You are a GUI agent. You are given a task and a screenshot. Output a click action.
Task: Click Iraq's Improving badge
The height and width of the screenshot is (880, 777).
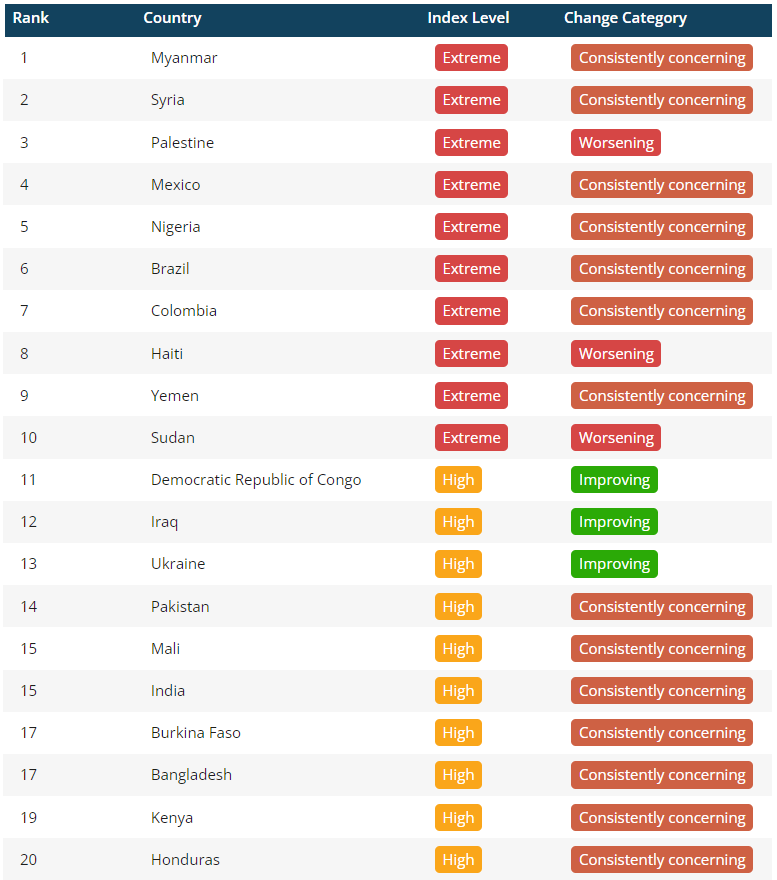(614, 522)
